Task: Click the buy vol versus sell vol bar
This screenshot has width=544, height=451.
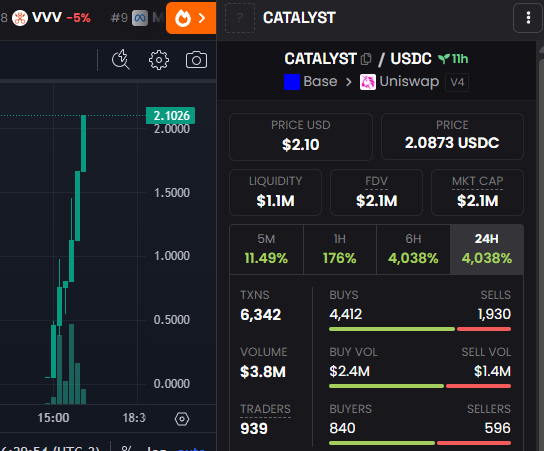Action: [420, 386]
